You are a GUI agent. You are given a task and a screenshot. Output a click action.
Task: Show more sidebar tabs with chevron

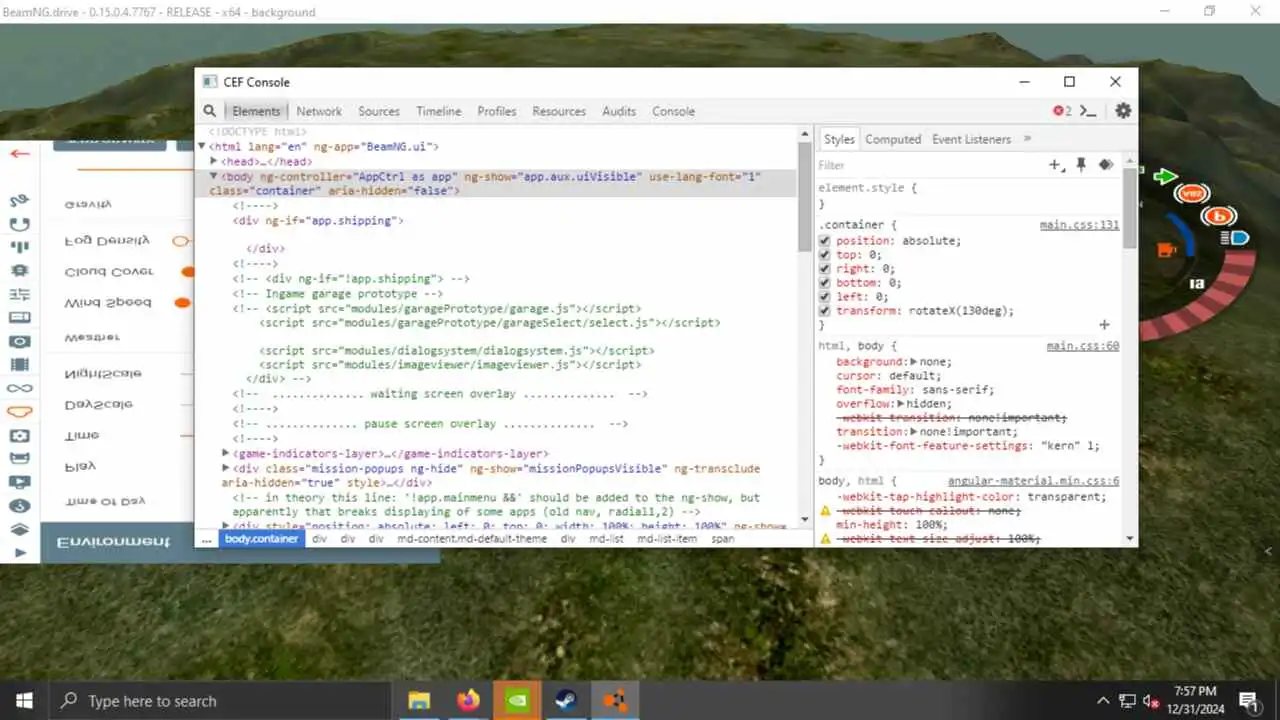(x=1027, y=139)
